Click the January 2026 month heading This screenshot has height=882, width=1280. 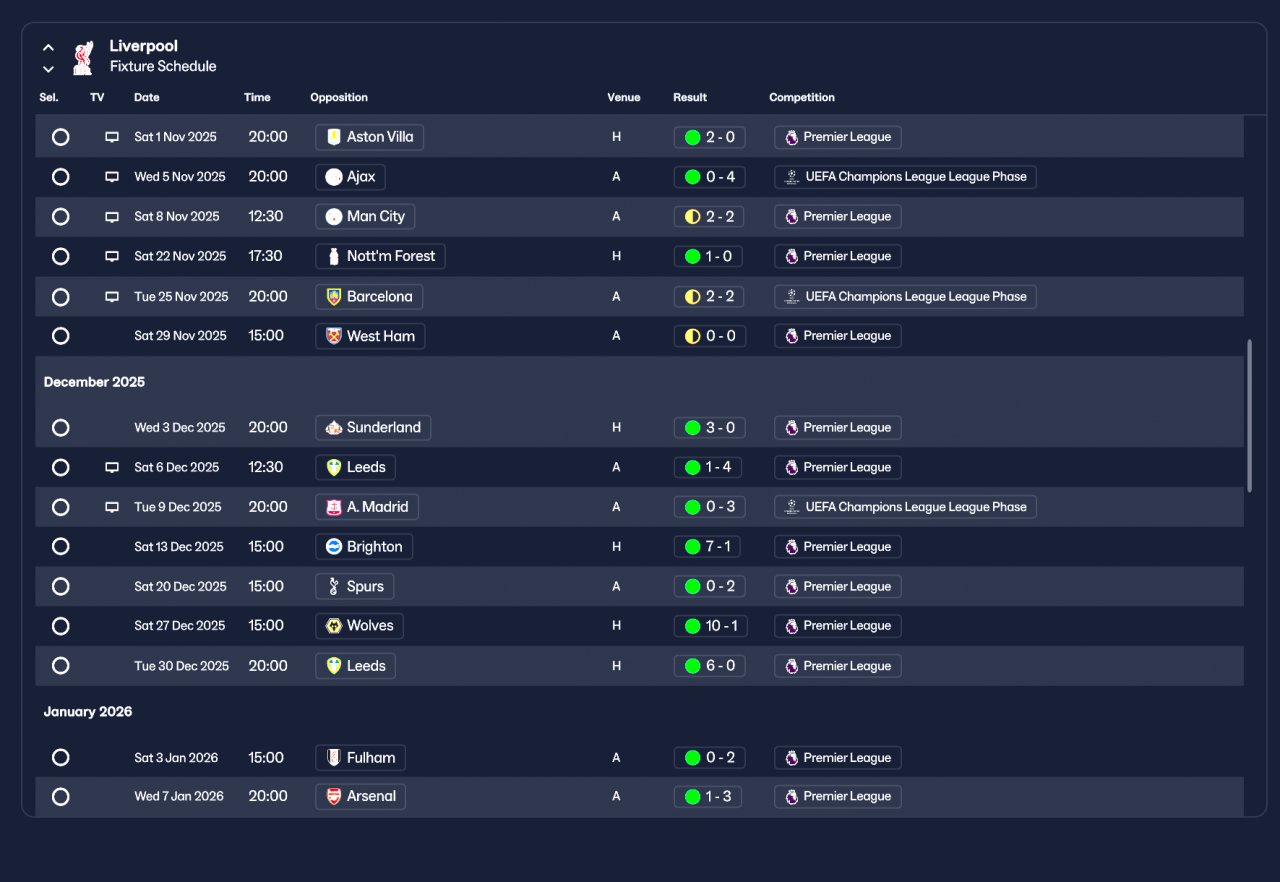88,712
